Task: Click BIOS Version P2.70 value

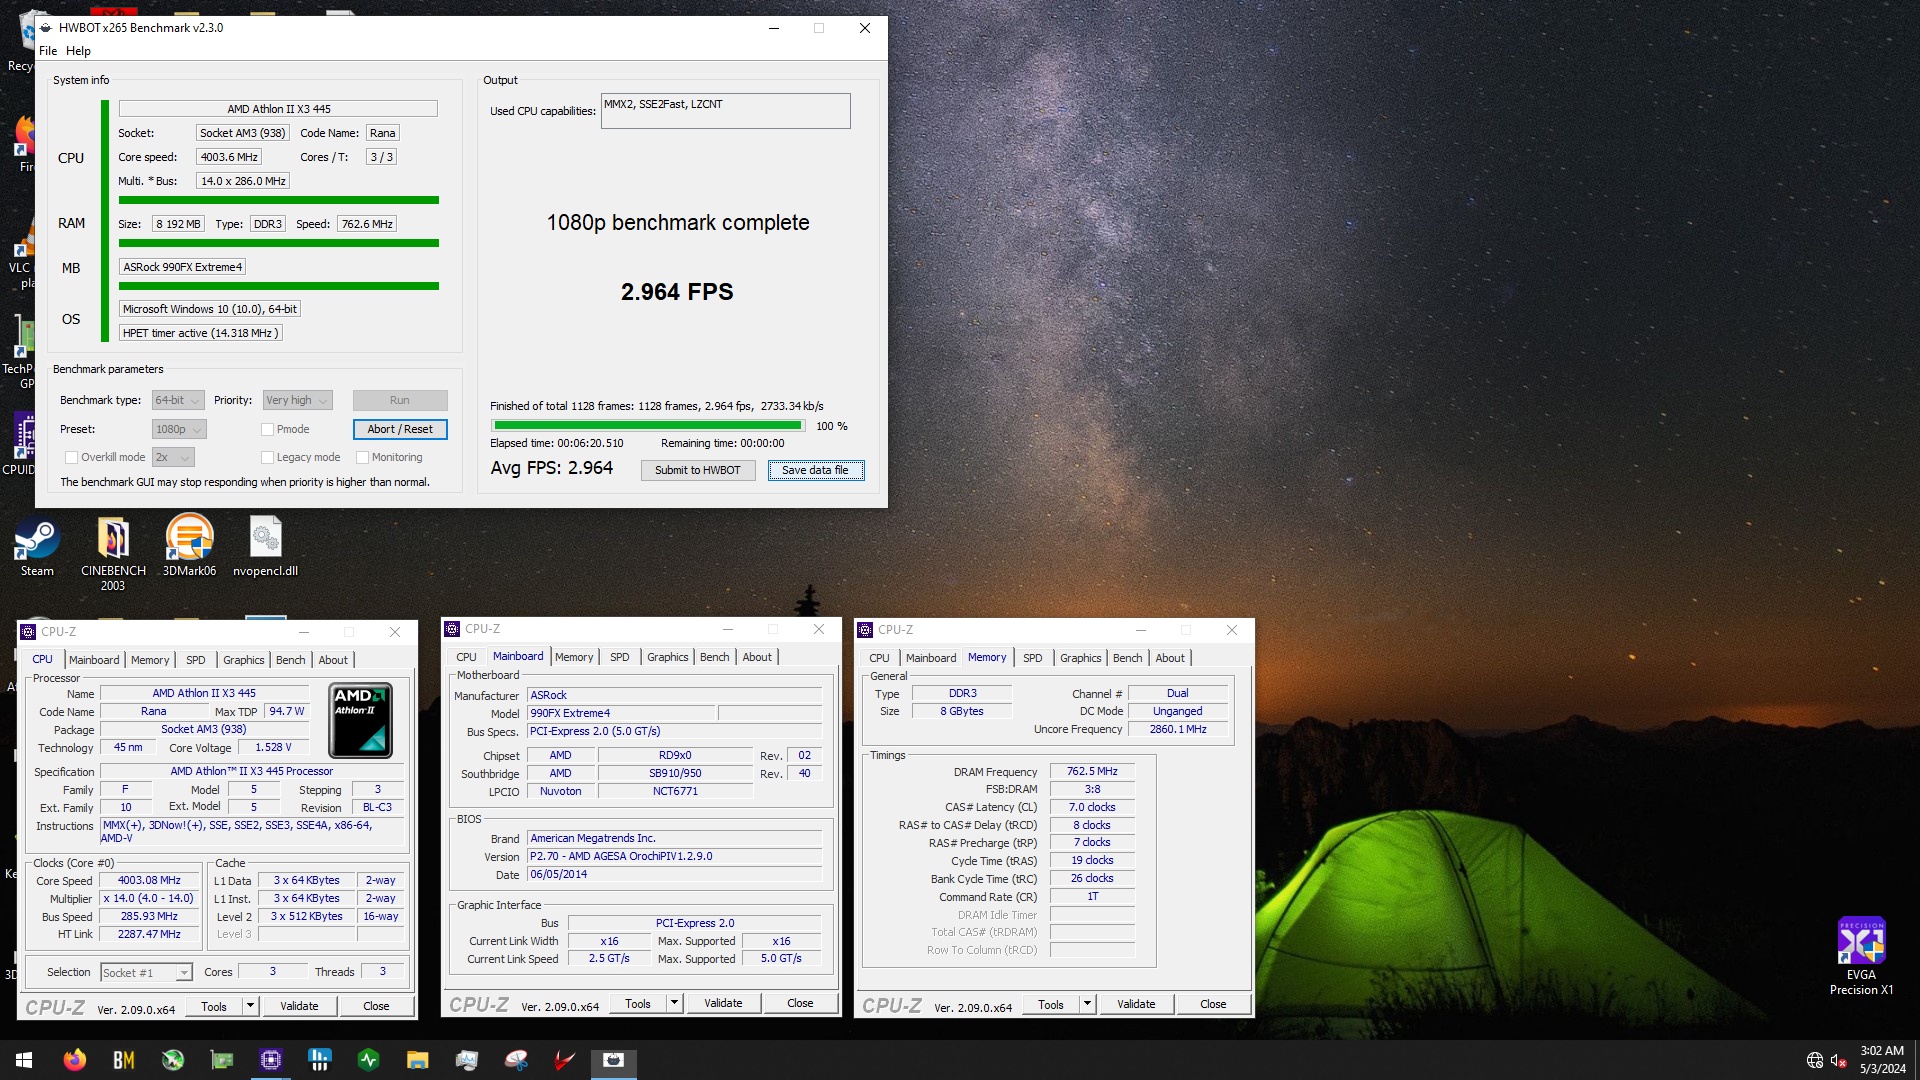Action: (675, 856)
